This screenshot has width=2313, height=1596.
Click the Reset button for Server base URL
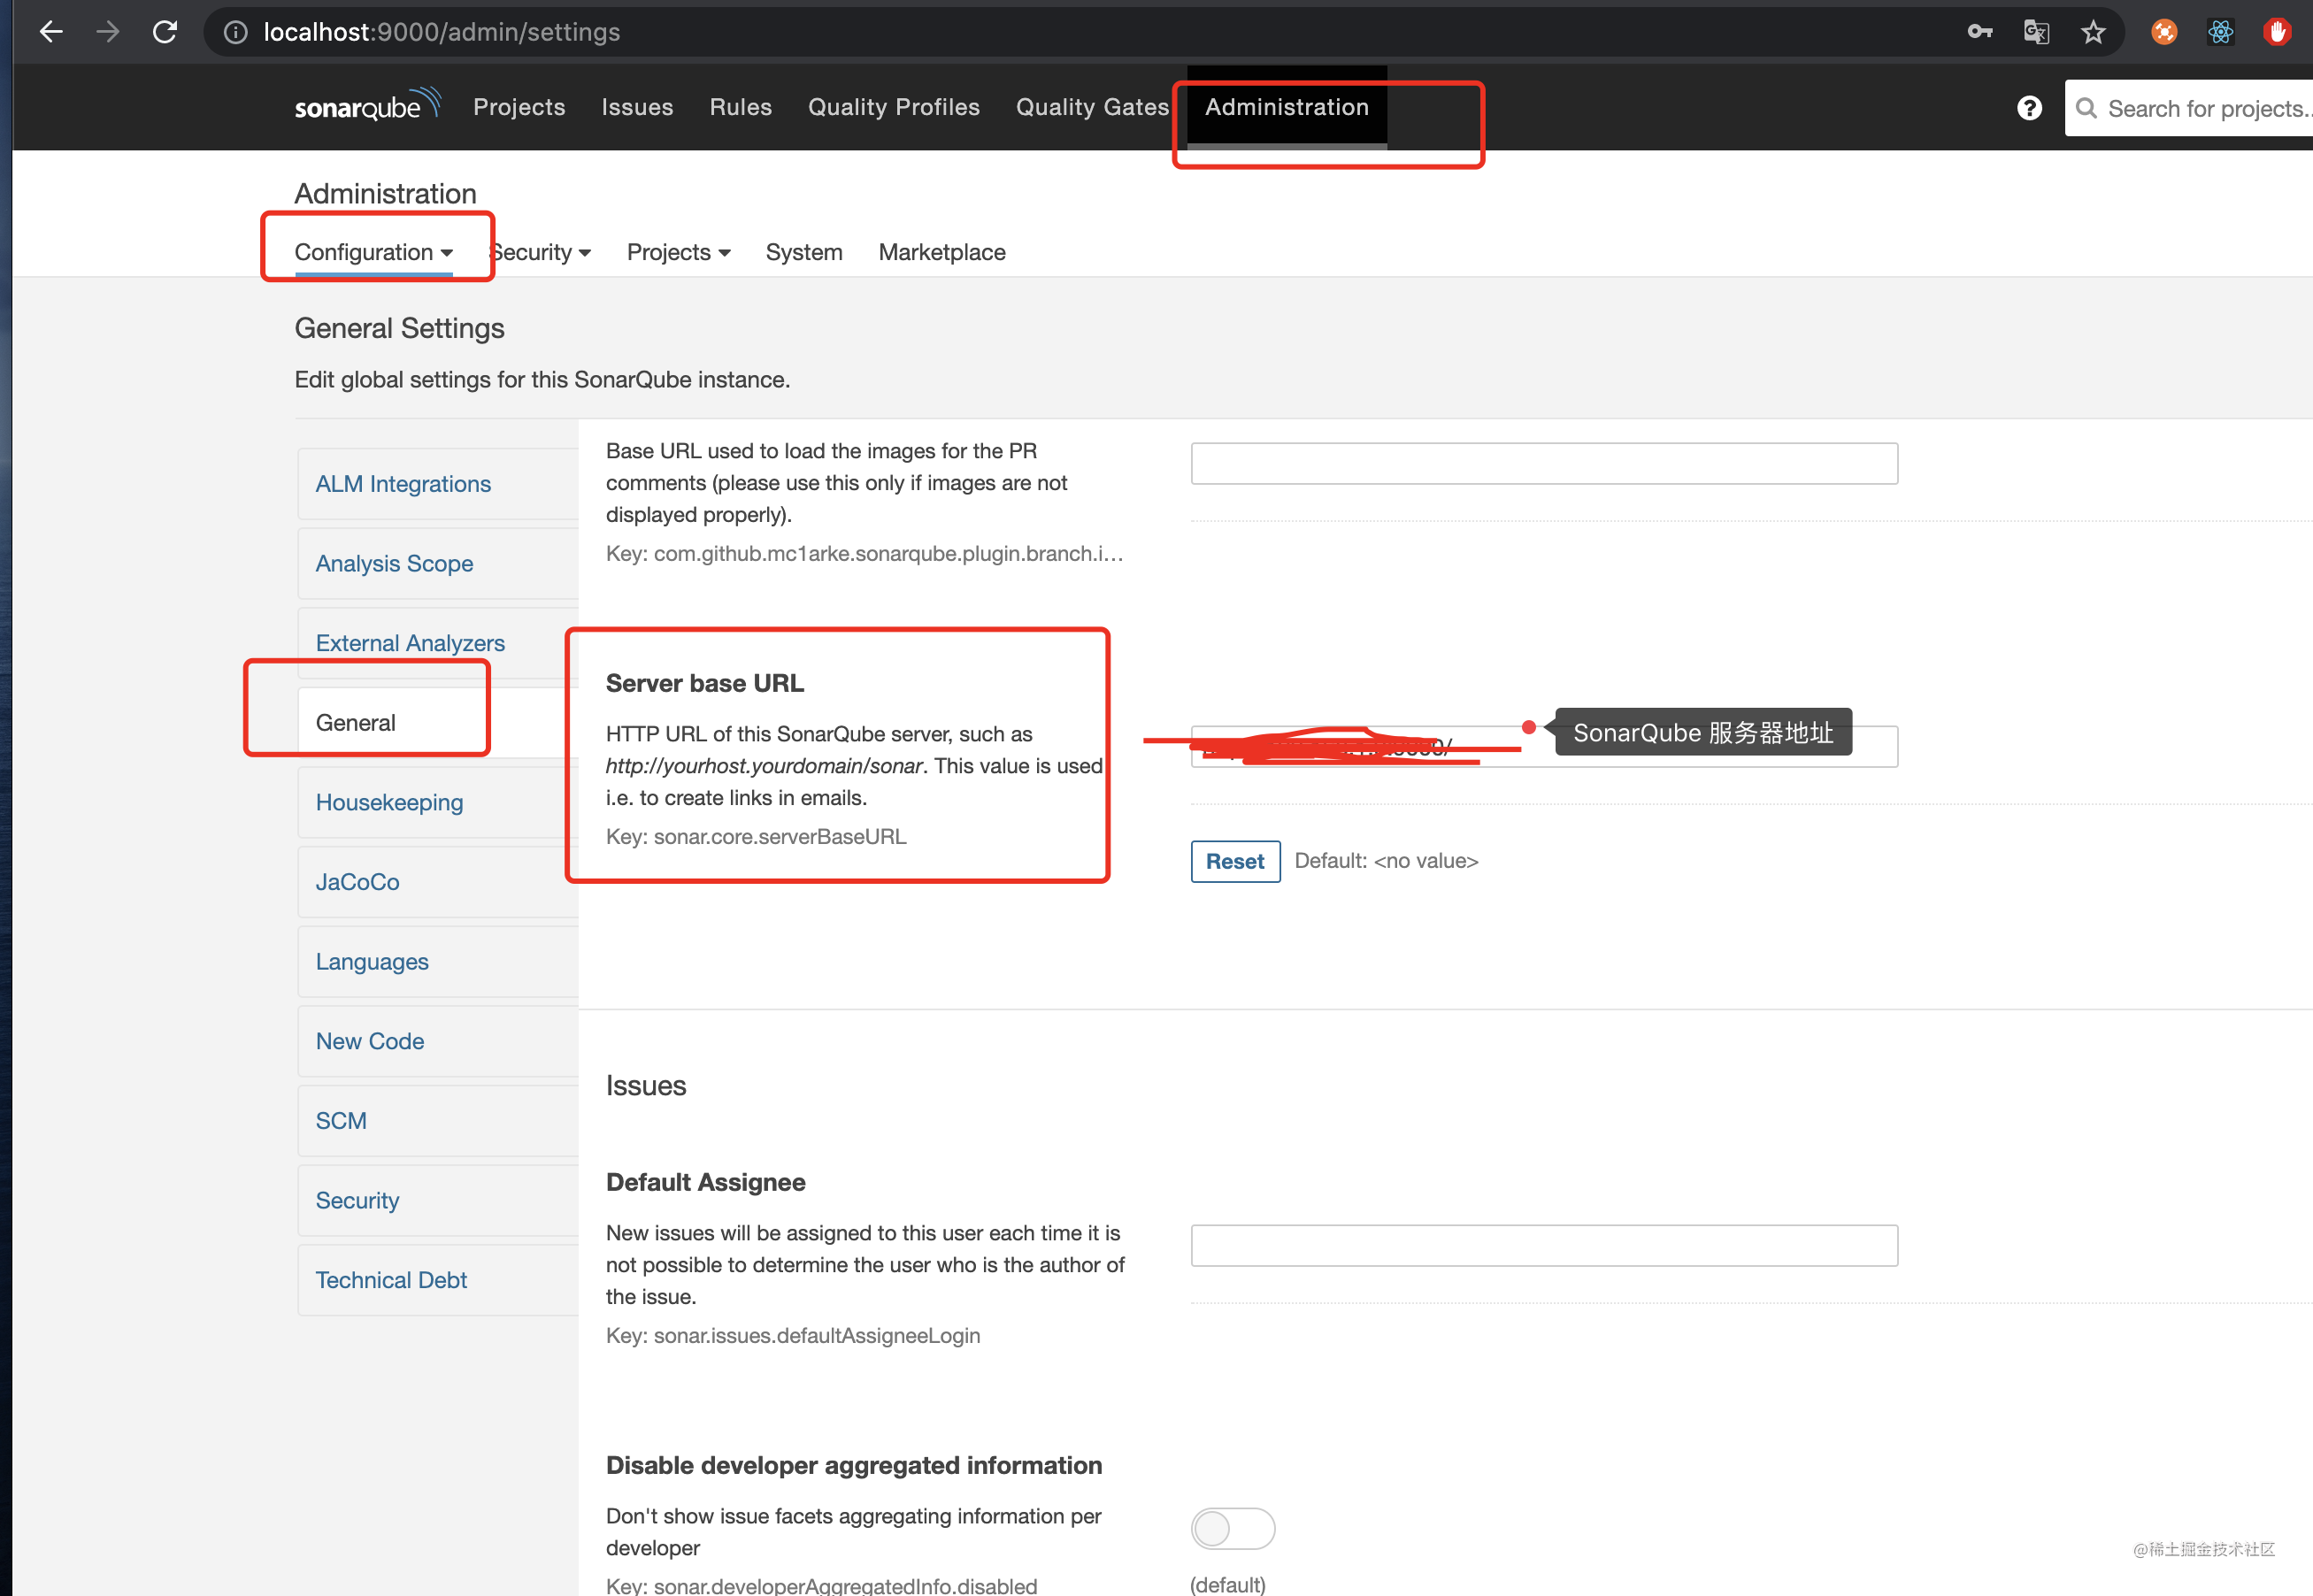1235,861
